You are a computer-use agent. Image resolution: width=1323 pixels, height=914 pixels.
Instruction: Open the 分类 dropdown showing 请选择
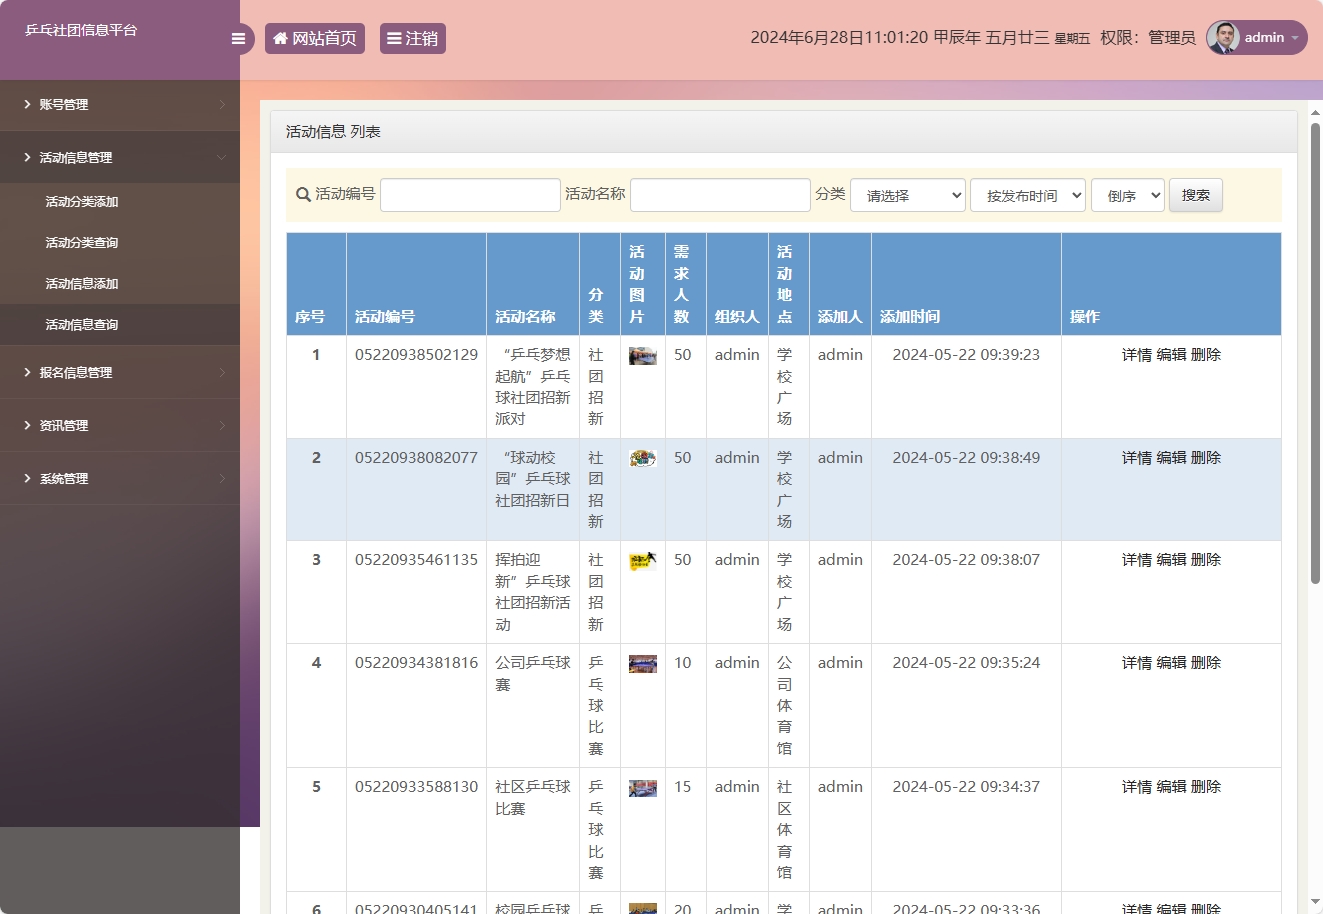click(906, 195)
